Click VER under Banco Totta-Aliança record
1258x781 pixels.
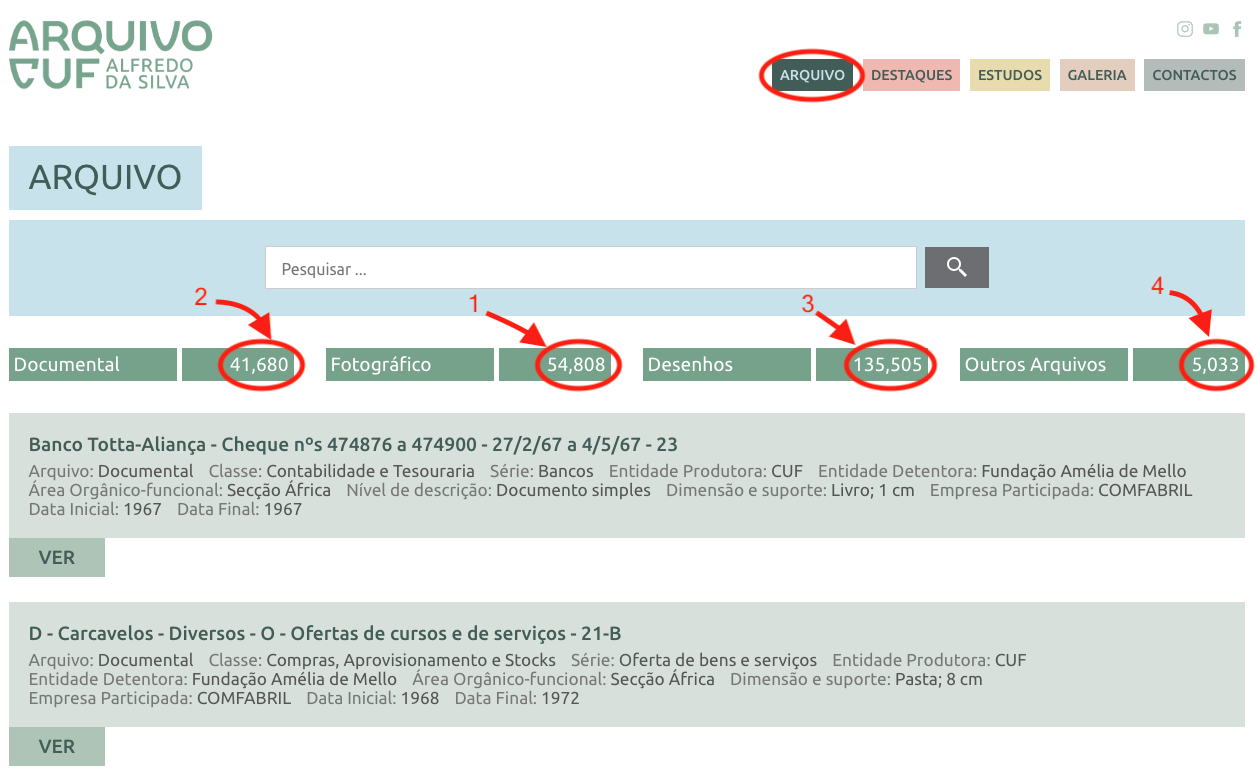coord(57,558)
